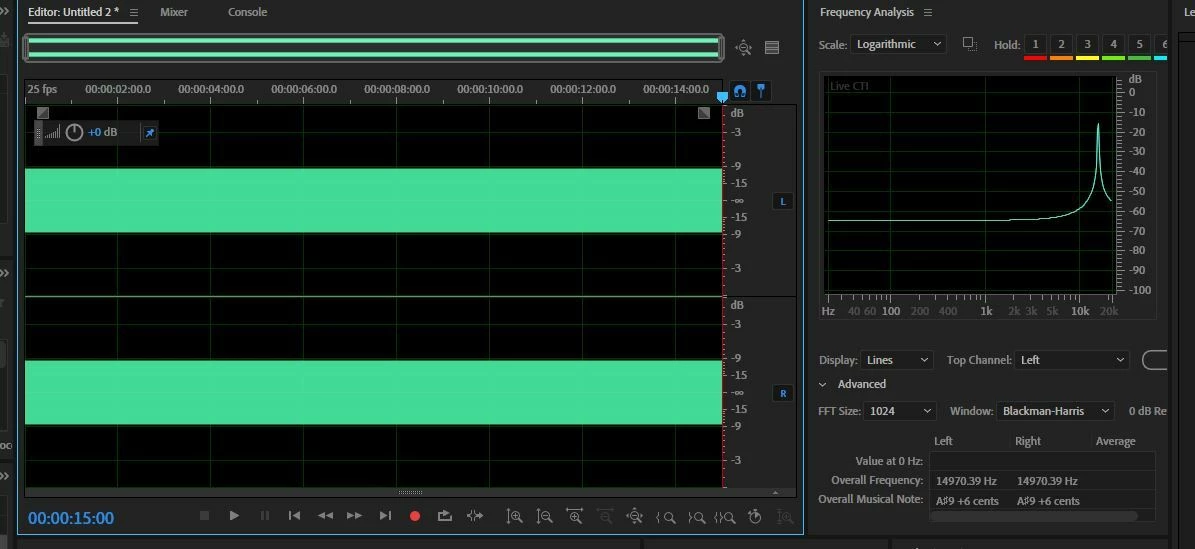1195x549 pixels.
Task: Open the Editor panel menu
Action: point(134,12)
